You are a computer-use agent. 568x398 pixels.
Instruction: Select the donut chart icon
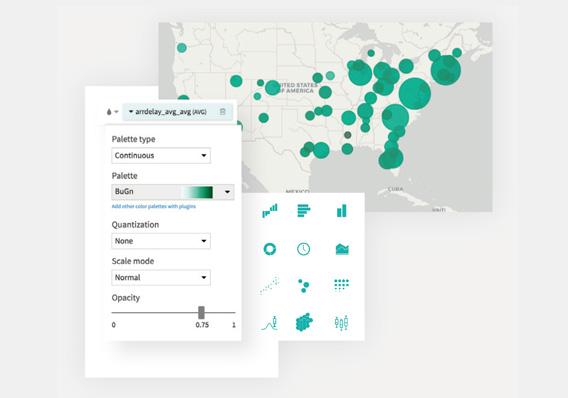[x=270, y=249]
